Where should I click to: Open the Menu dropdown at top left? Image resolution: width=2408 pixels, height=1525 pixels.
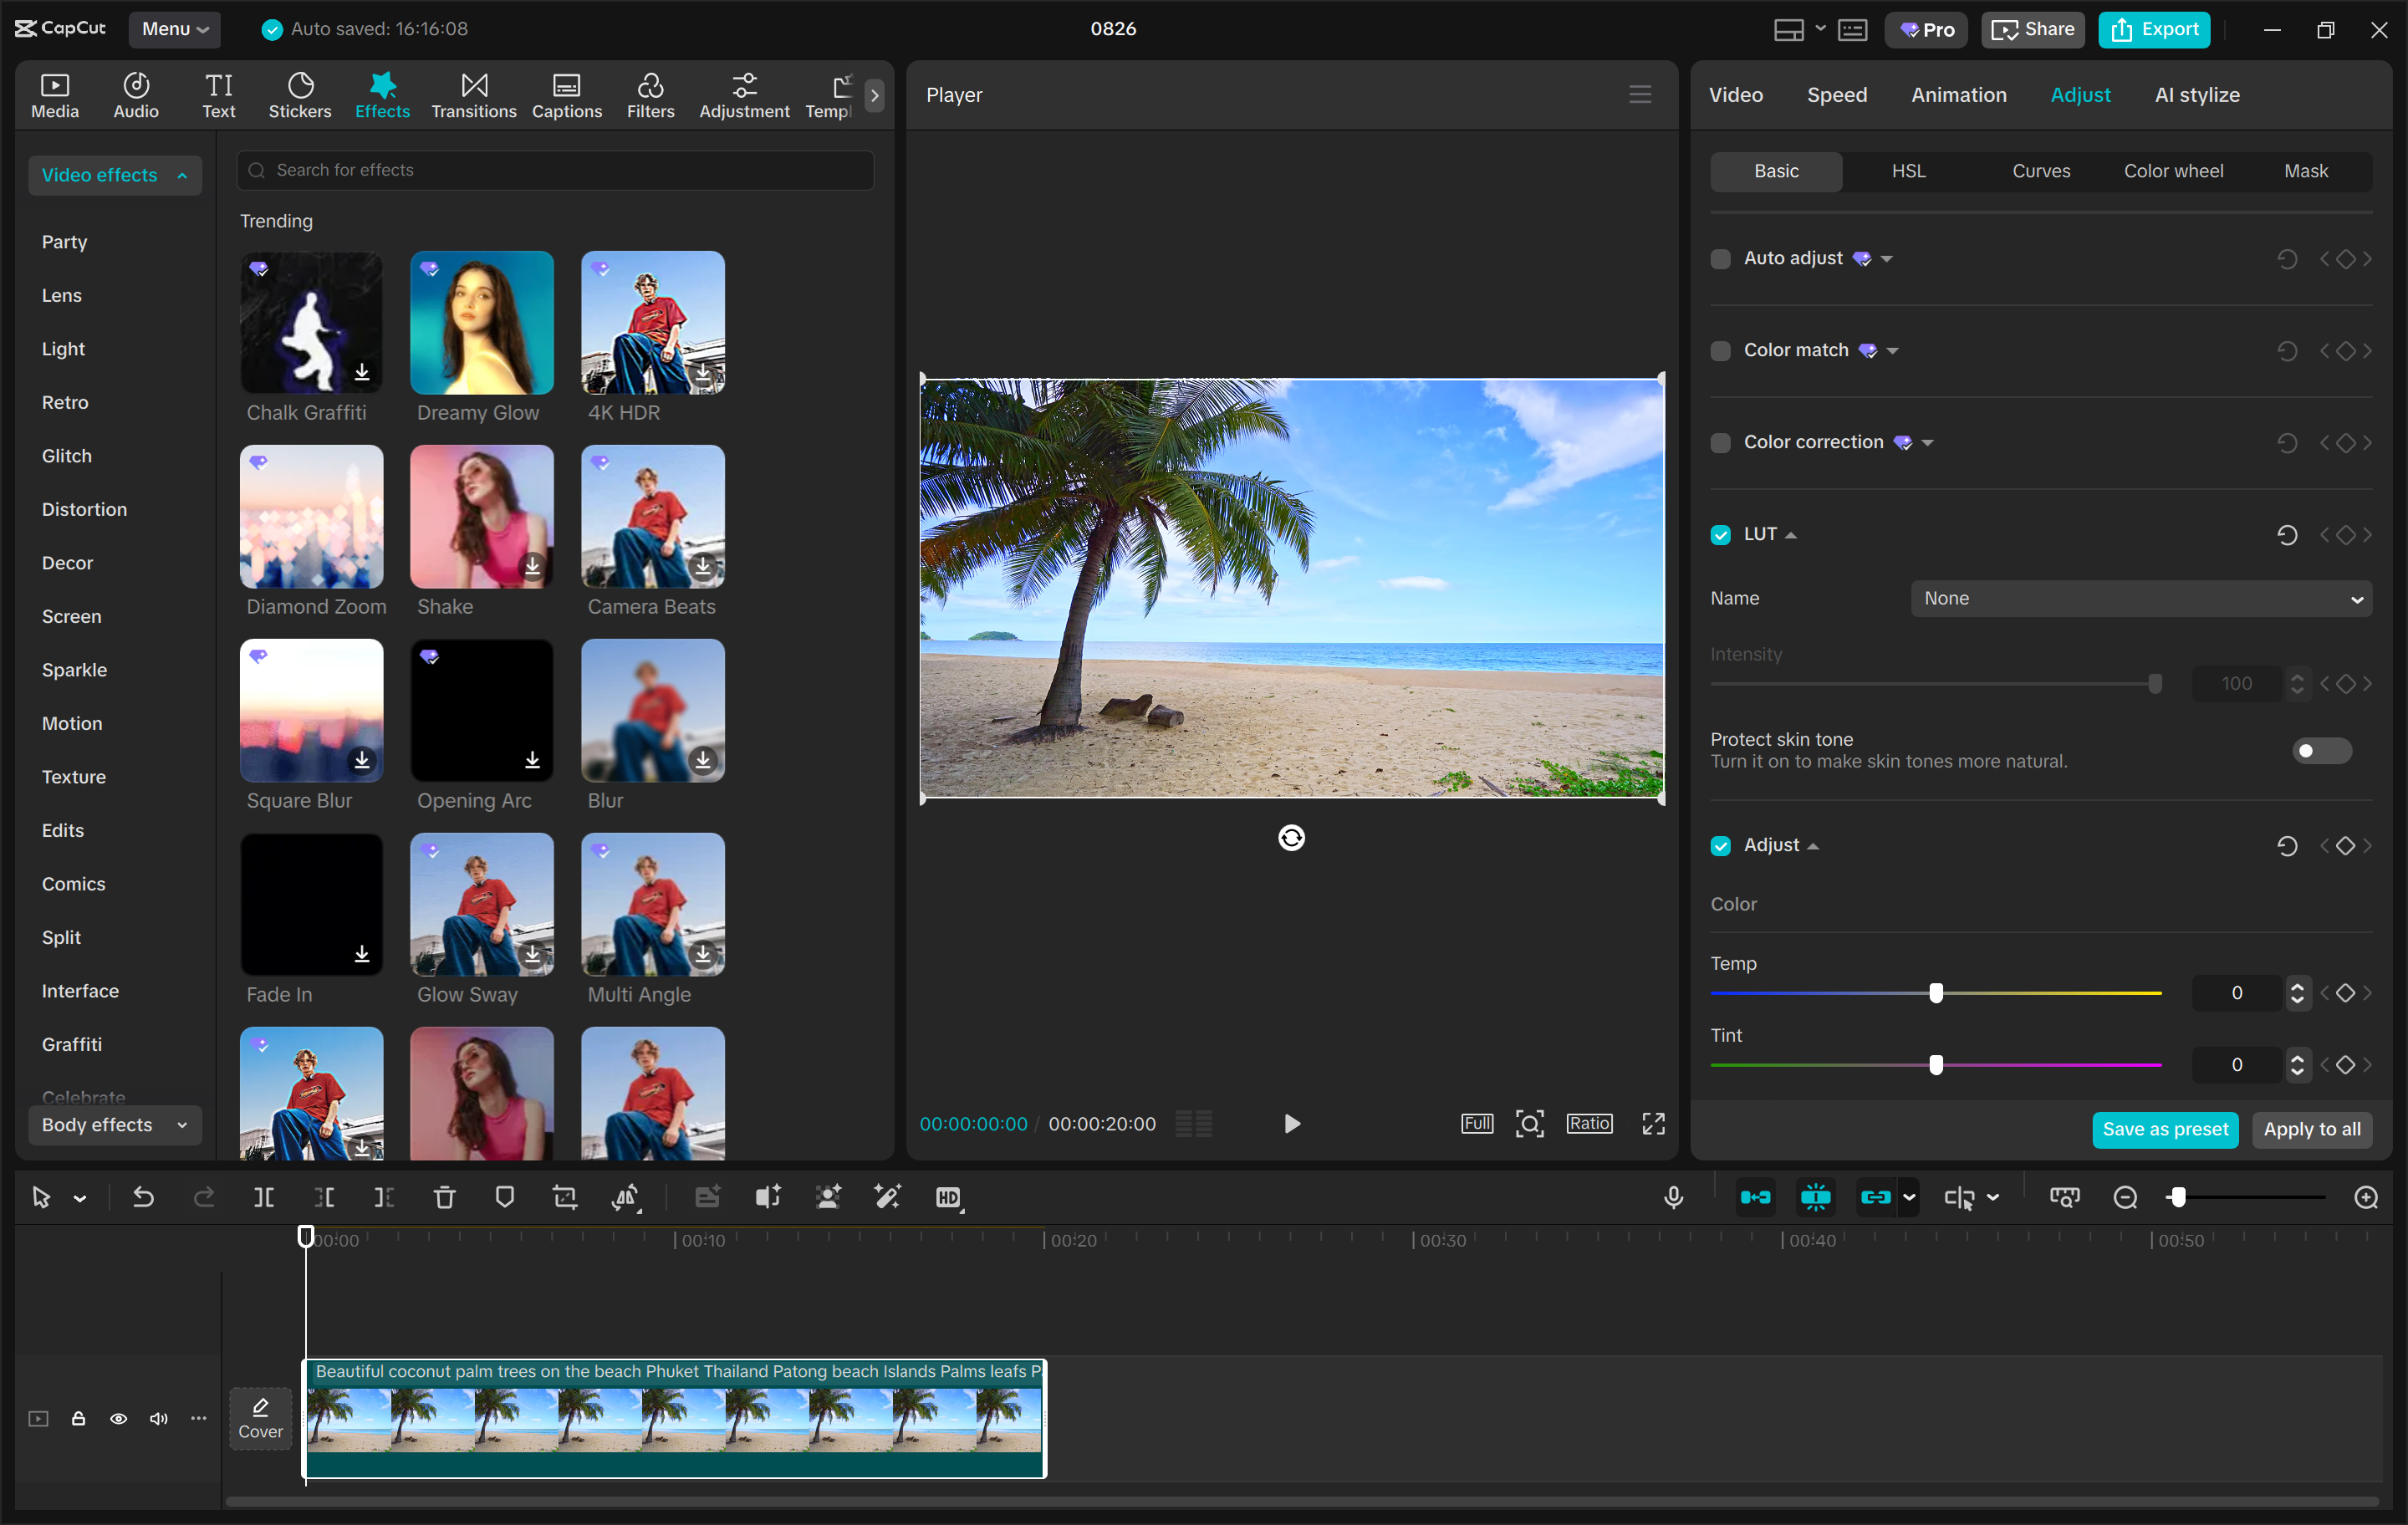click(175, 29)
